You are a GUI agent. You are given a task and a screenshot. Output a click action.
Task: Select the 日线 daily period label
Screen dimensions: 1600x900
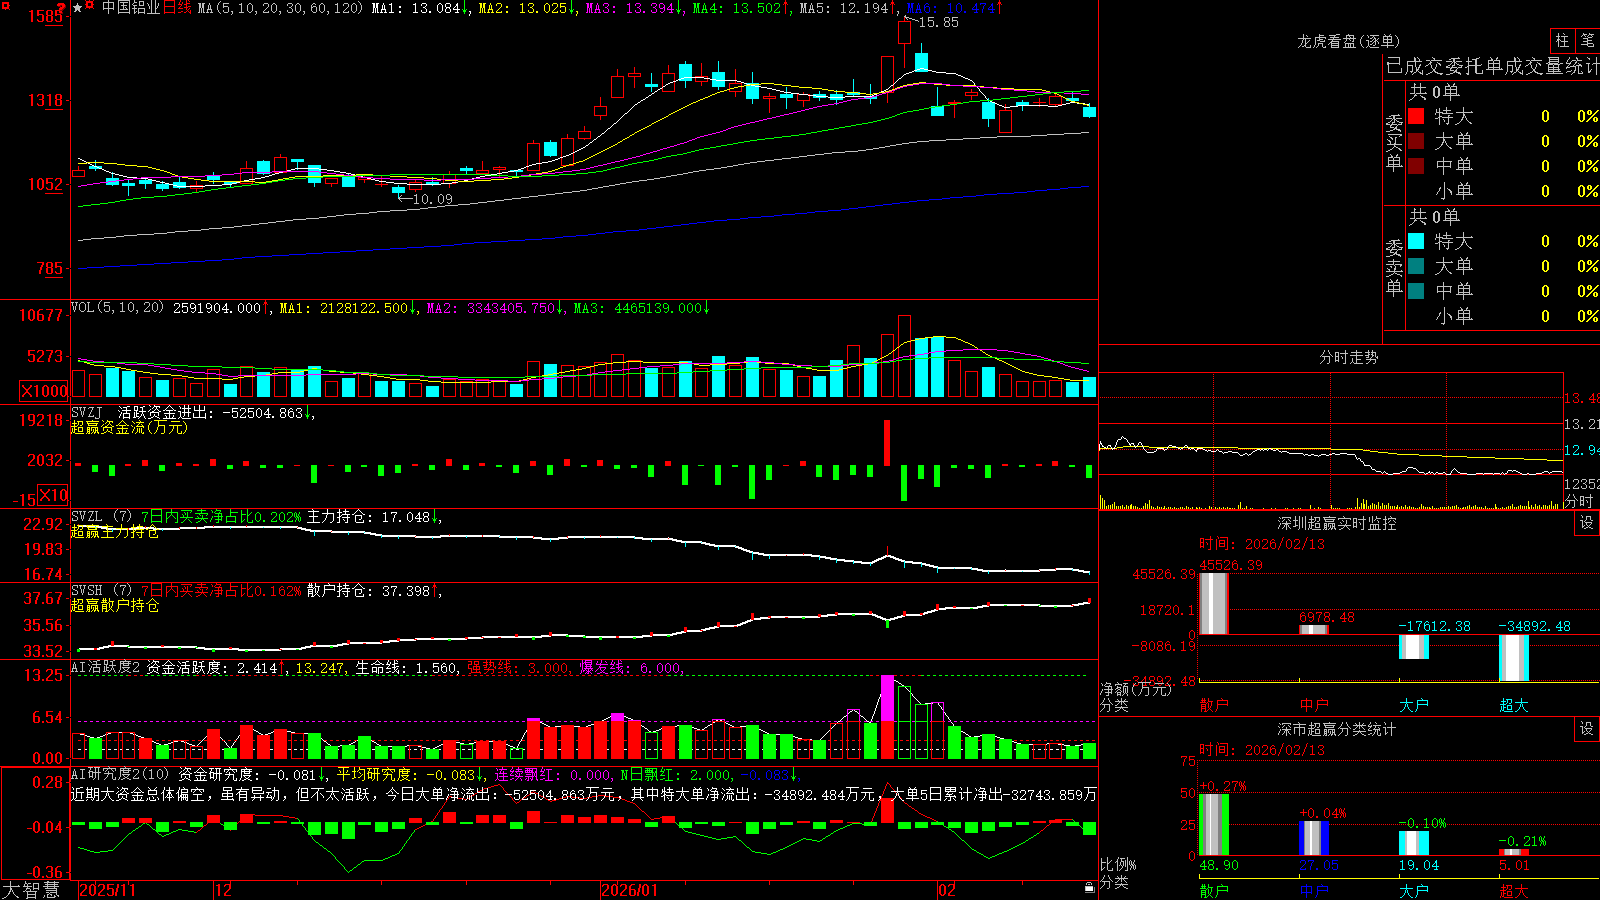tap(177, 8)
